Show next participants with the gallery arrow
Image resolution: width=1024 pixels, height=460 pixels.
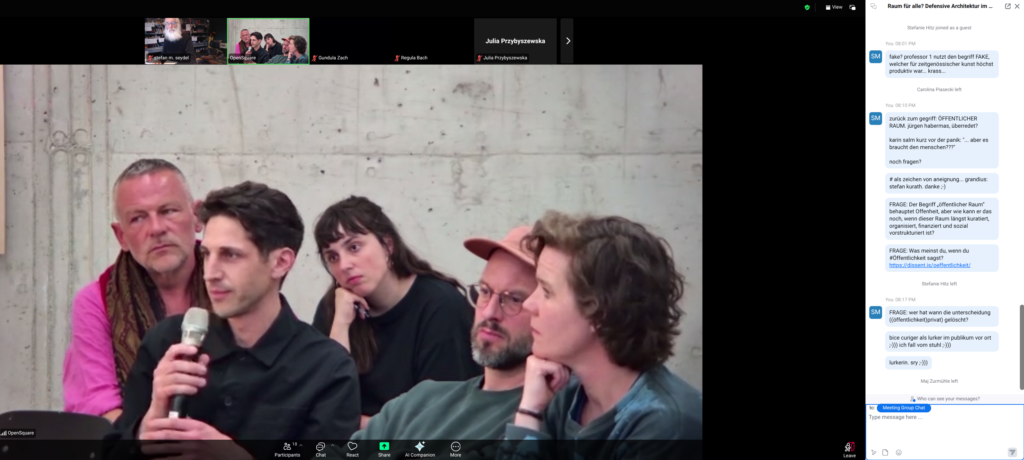[568, 41]
